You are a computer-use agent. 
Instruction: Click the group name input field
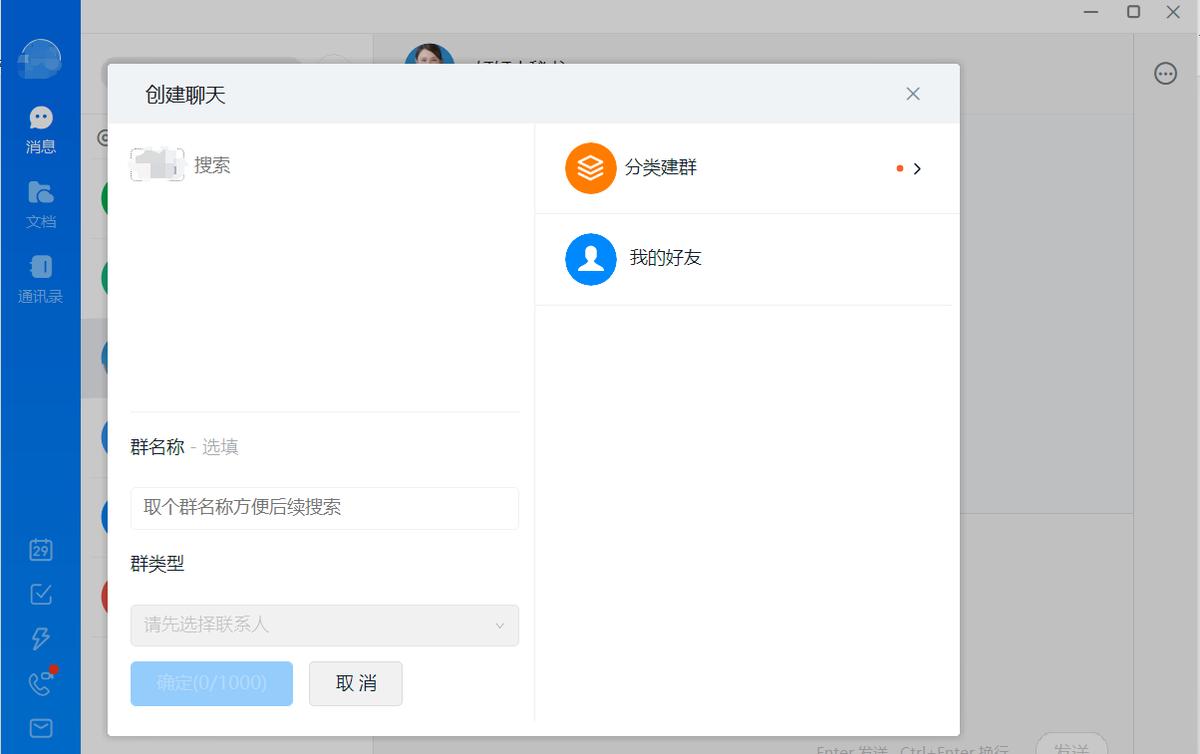click(324, 508)
